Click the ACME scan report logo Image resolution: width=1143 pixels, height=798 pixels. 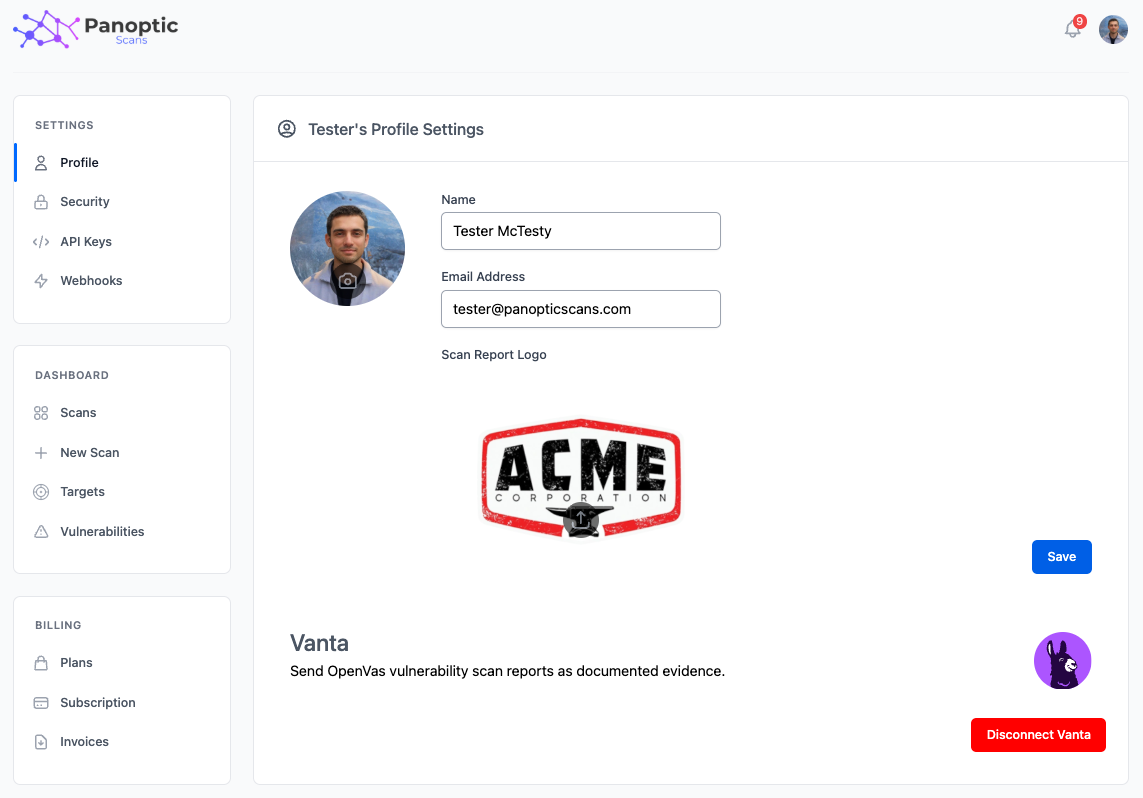point(581,478)
